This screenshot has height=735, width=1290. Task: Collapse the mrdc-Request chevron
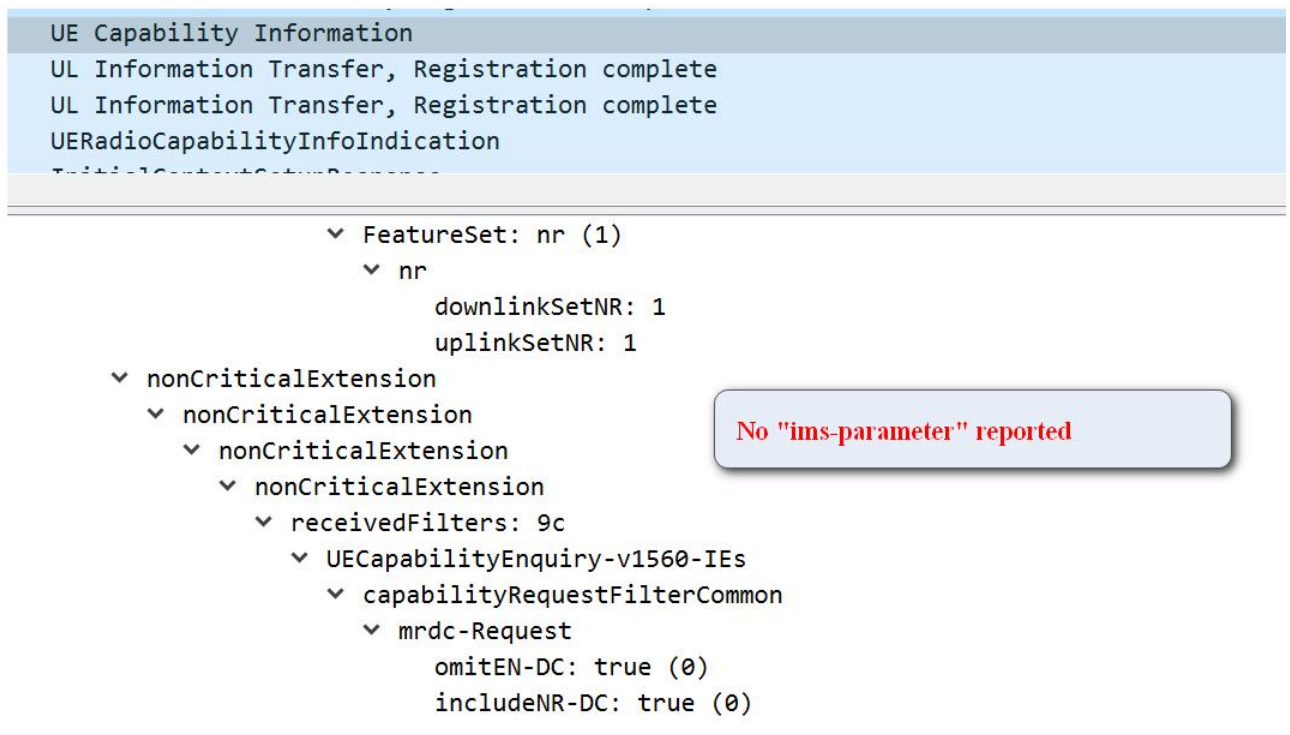(x=372, y=631)
